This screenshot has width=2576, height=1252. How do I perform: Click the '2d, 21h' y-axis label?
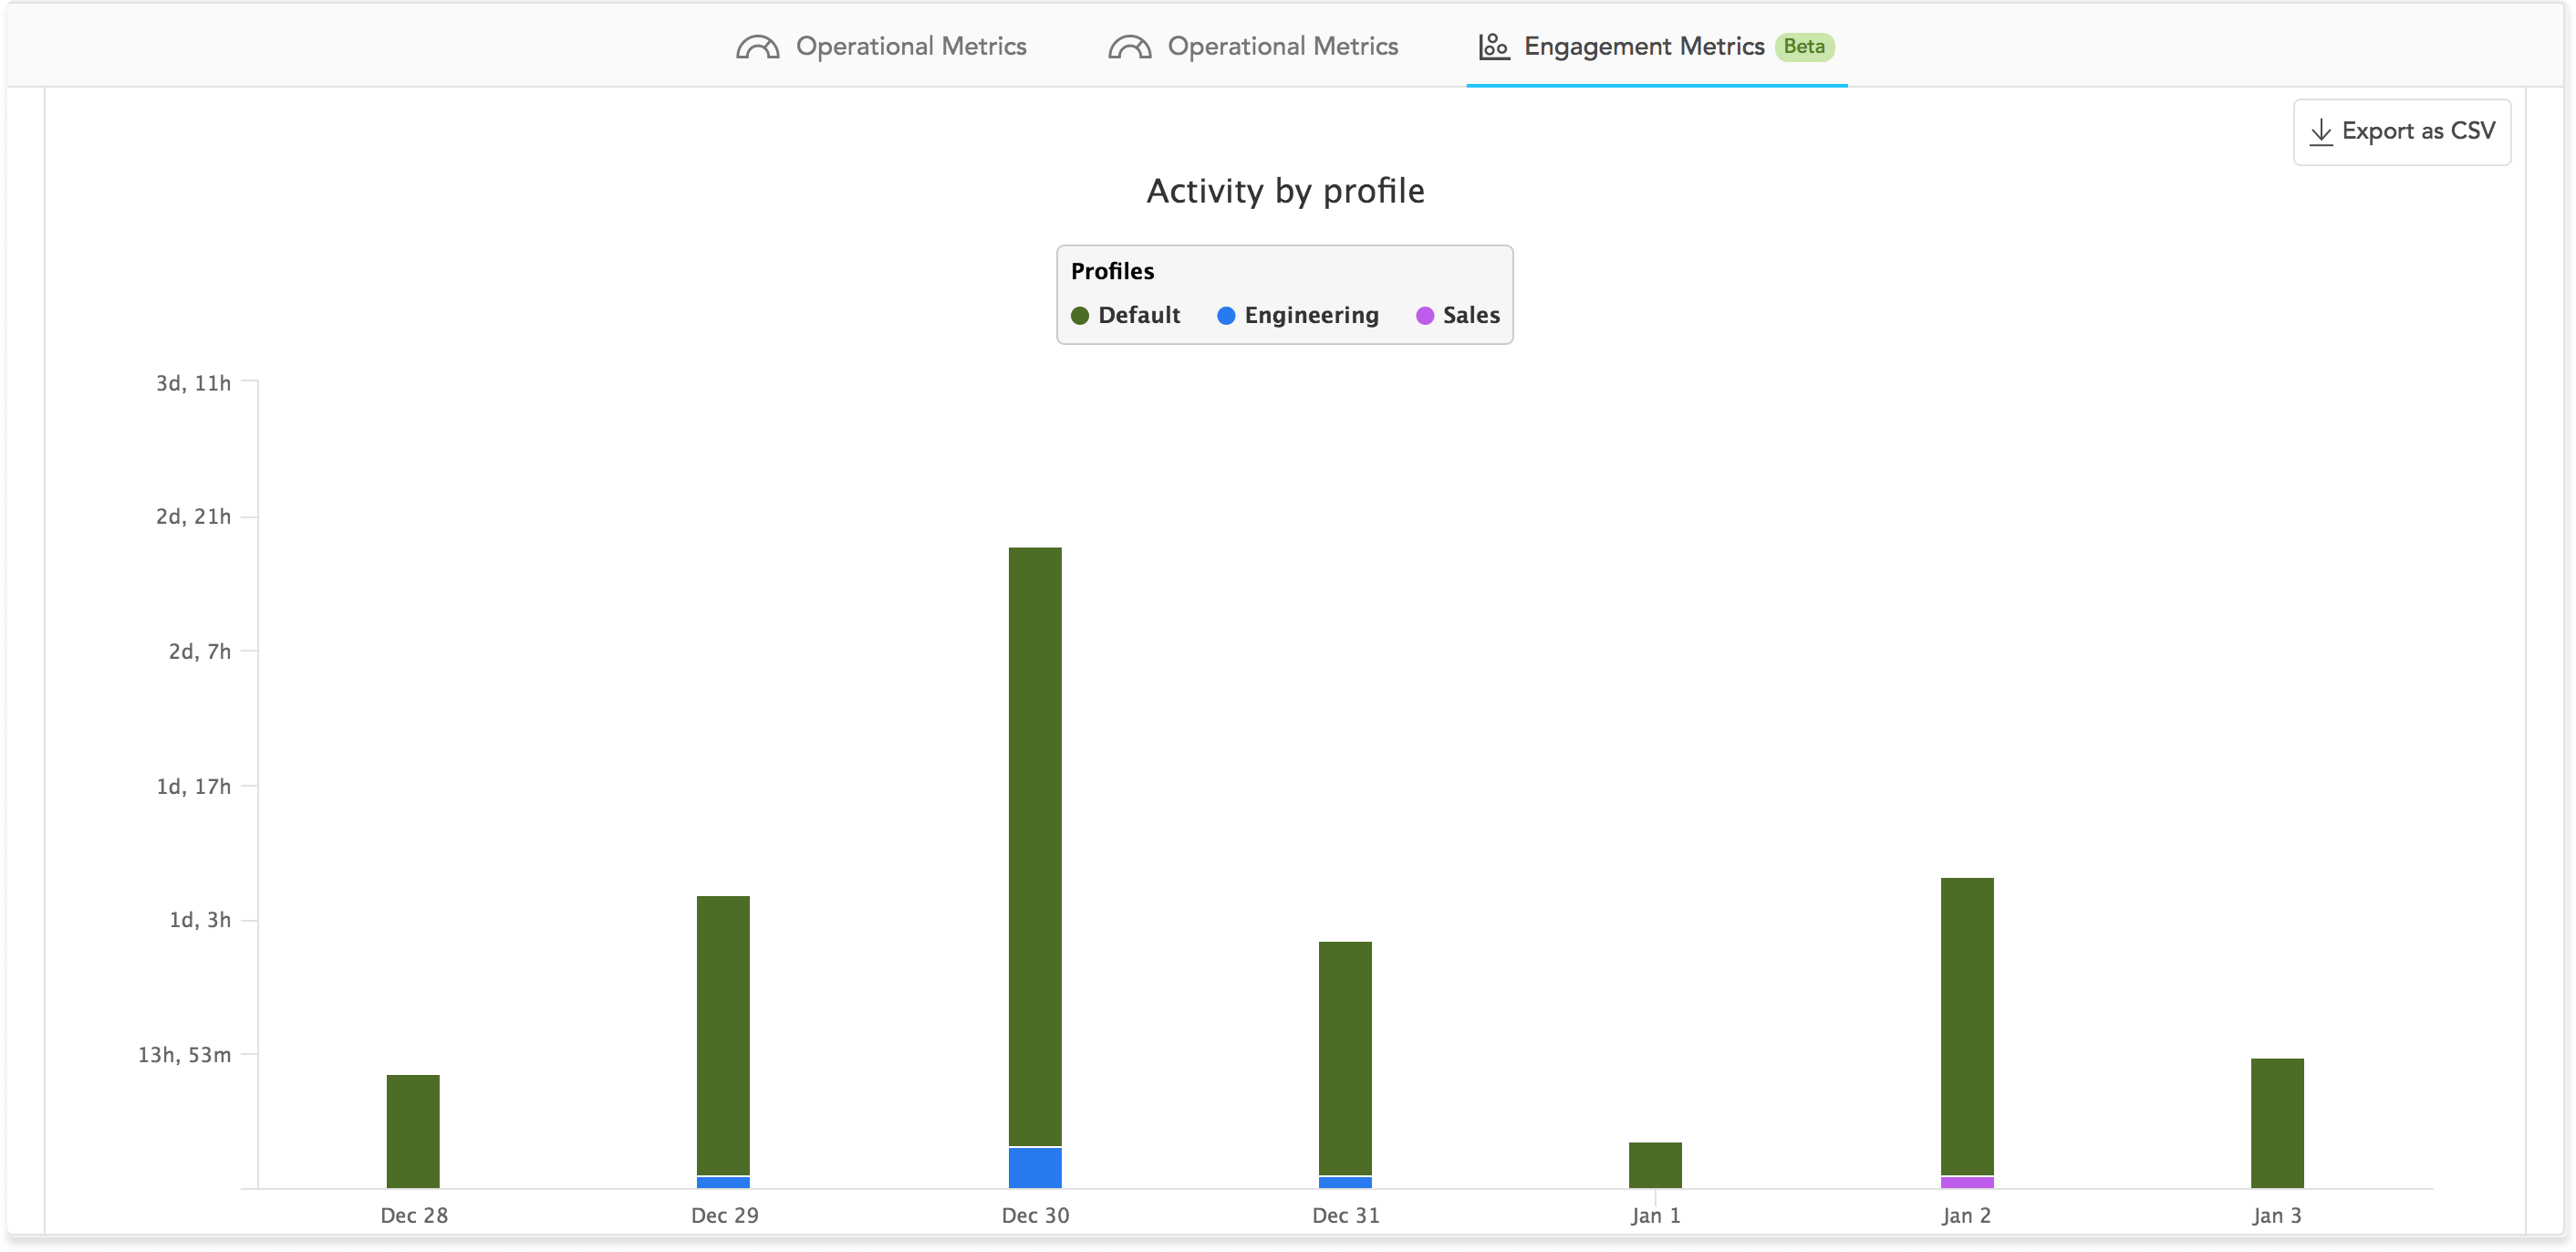[193, 516]
